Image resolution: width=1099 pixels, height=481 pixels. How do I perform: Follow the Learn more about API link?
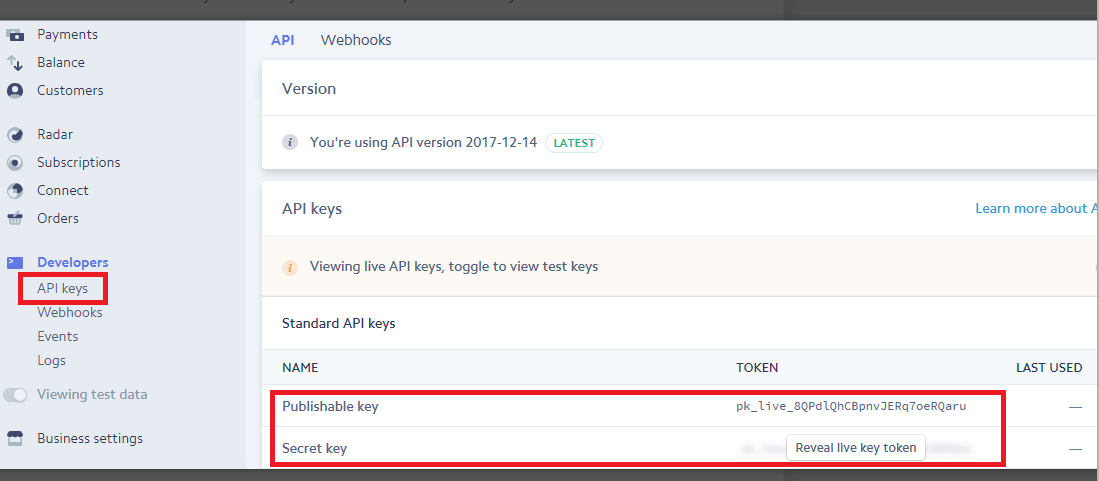point(1037,208)
